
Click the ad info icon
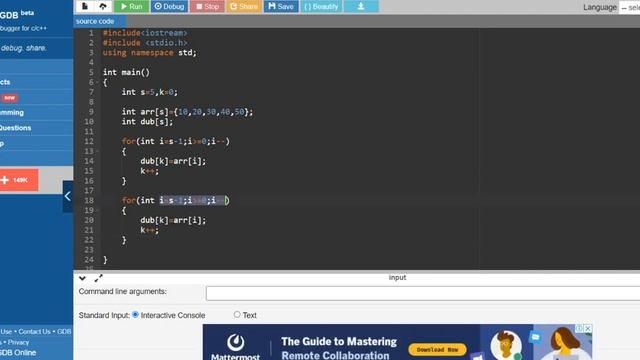click(579, 328)
